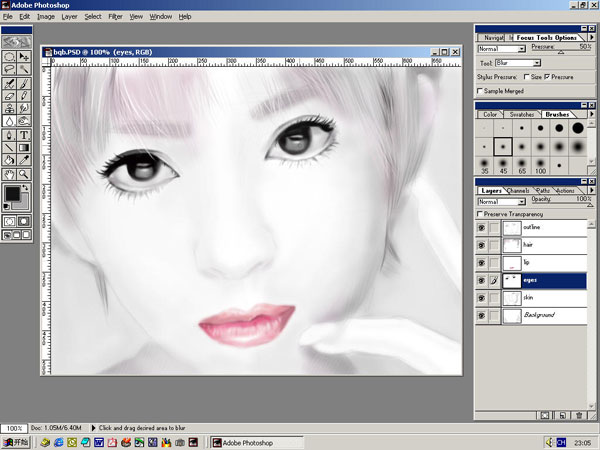Select the Move tool

point(24,57)
